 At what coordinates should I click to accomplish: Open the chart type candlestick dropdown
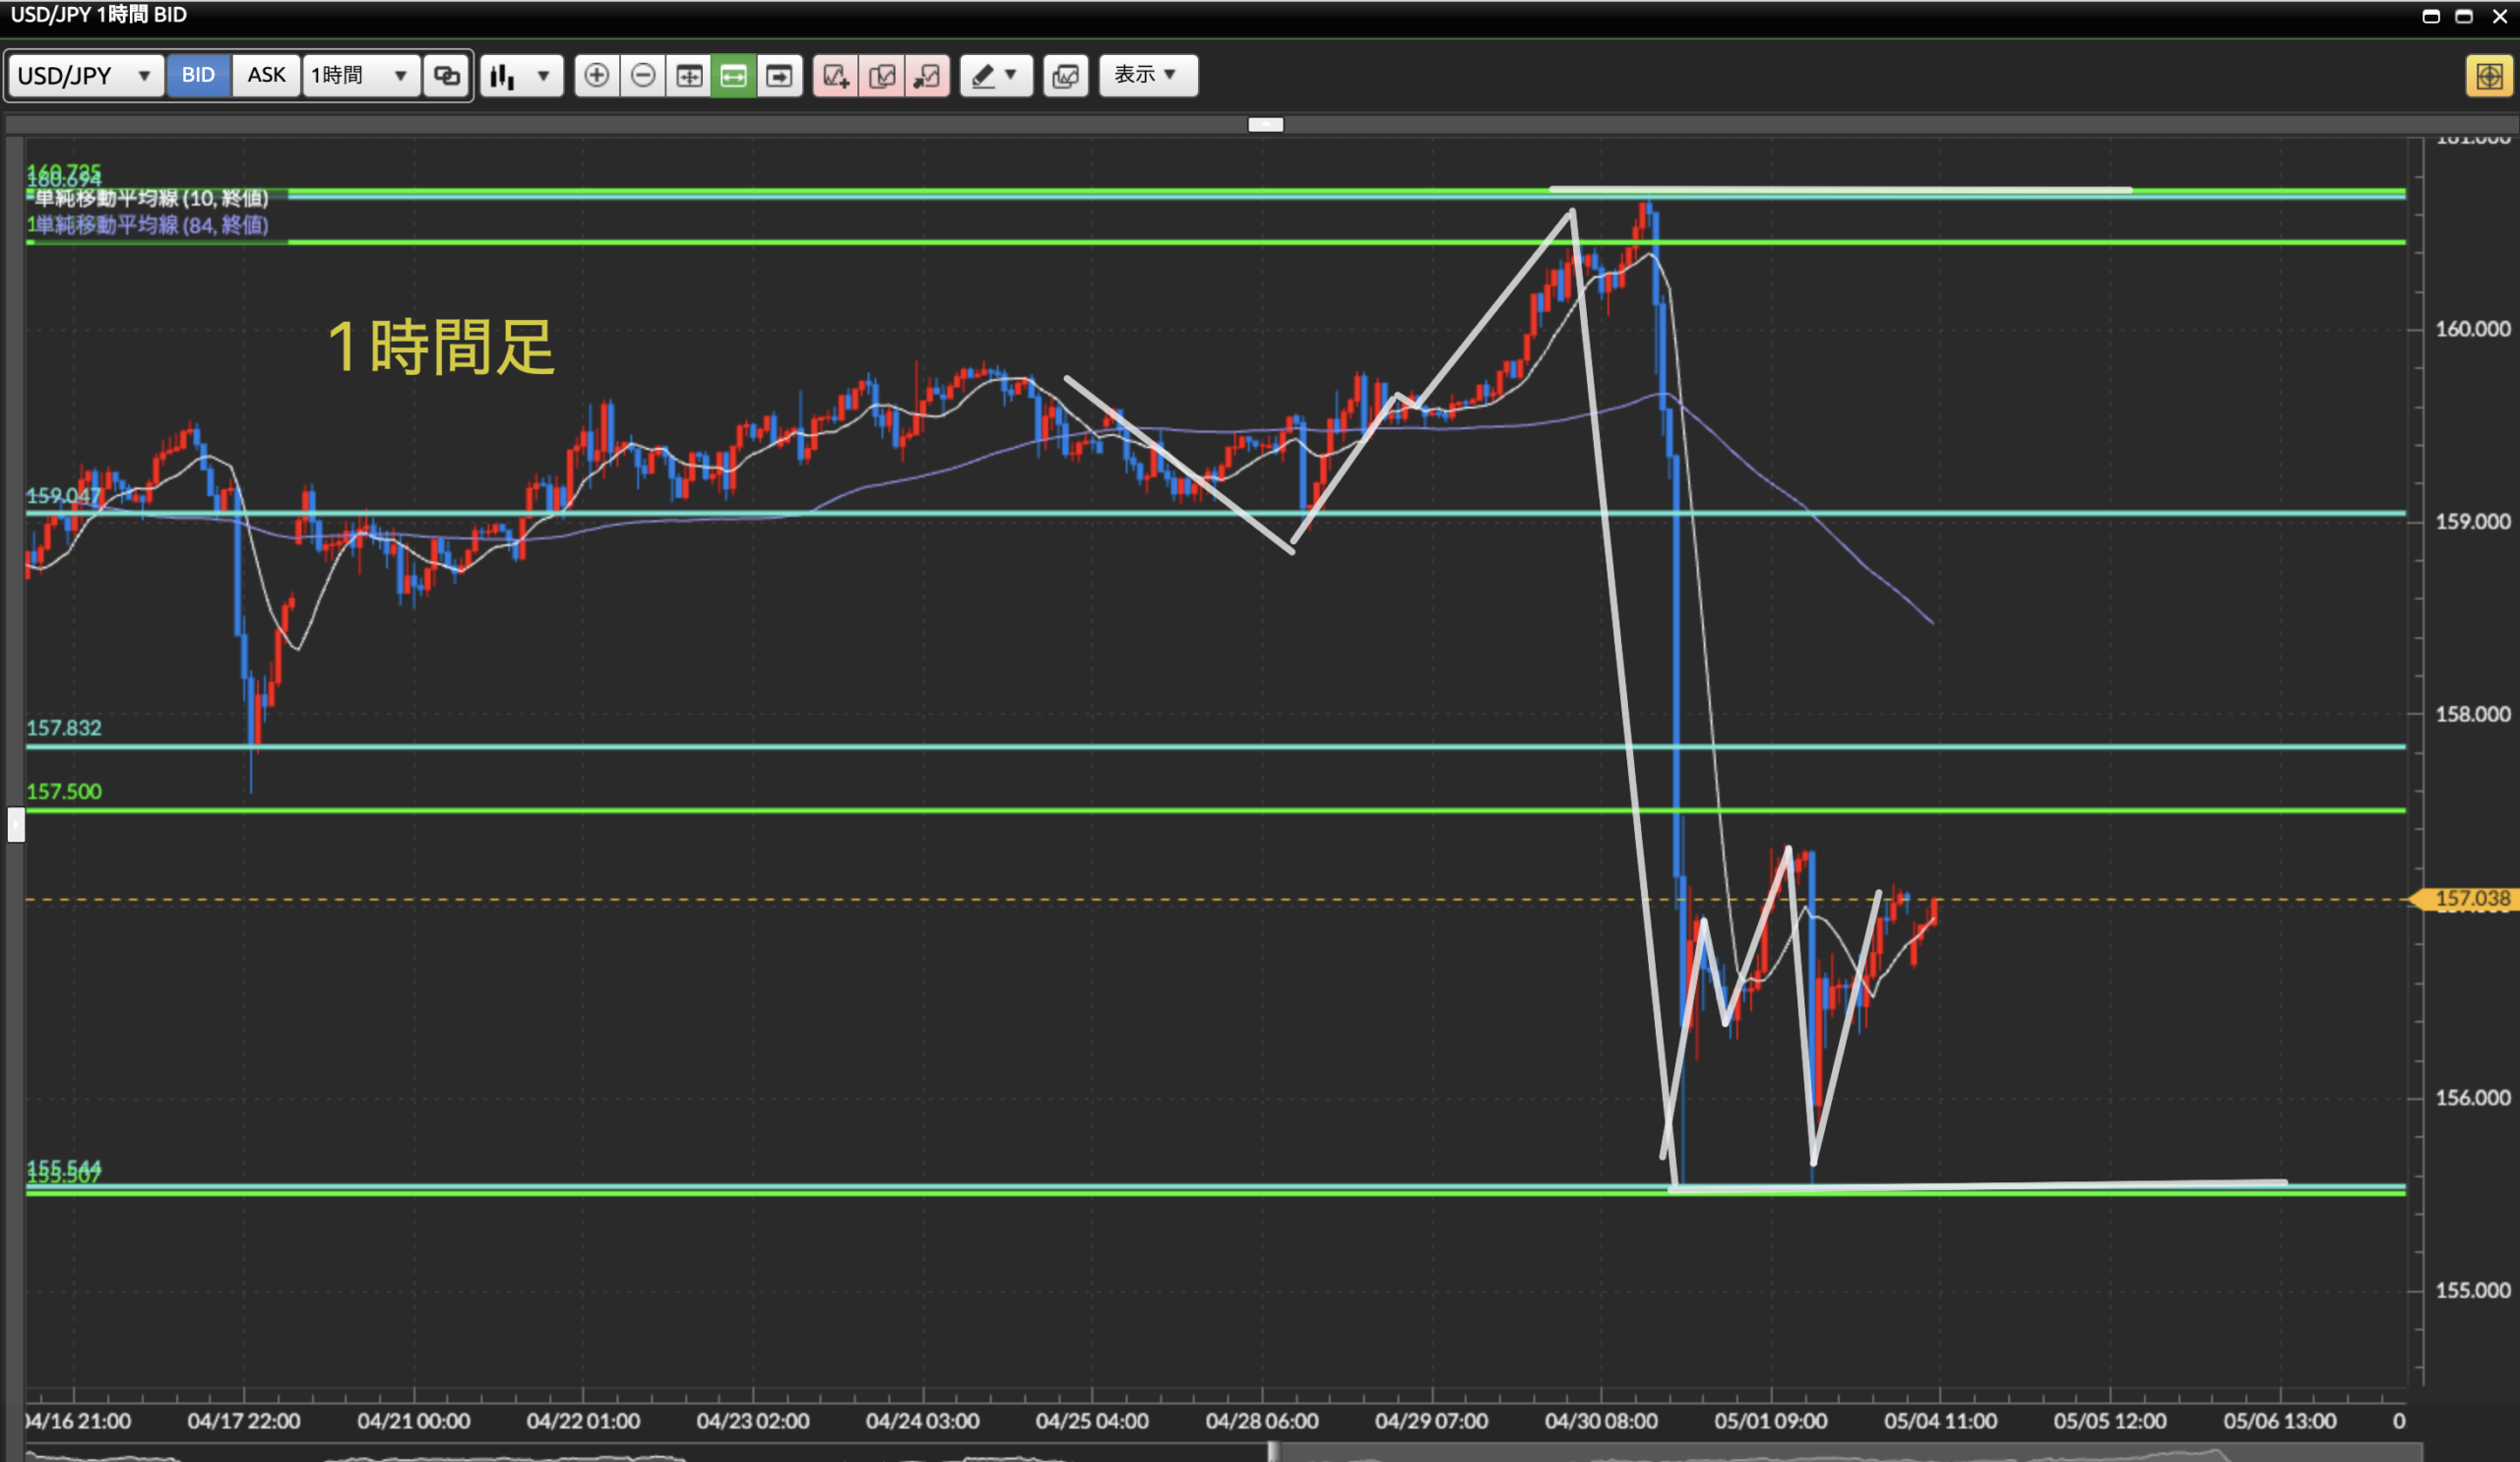pyautogui.click(x=522, y=76)
